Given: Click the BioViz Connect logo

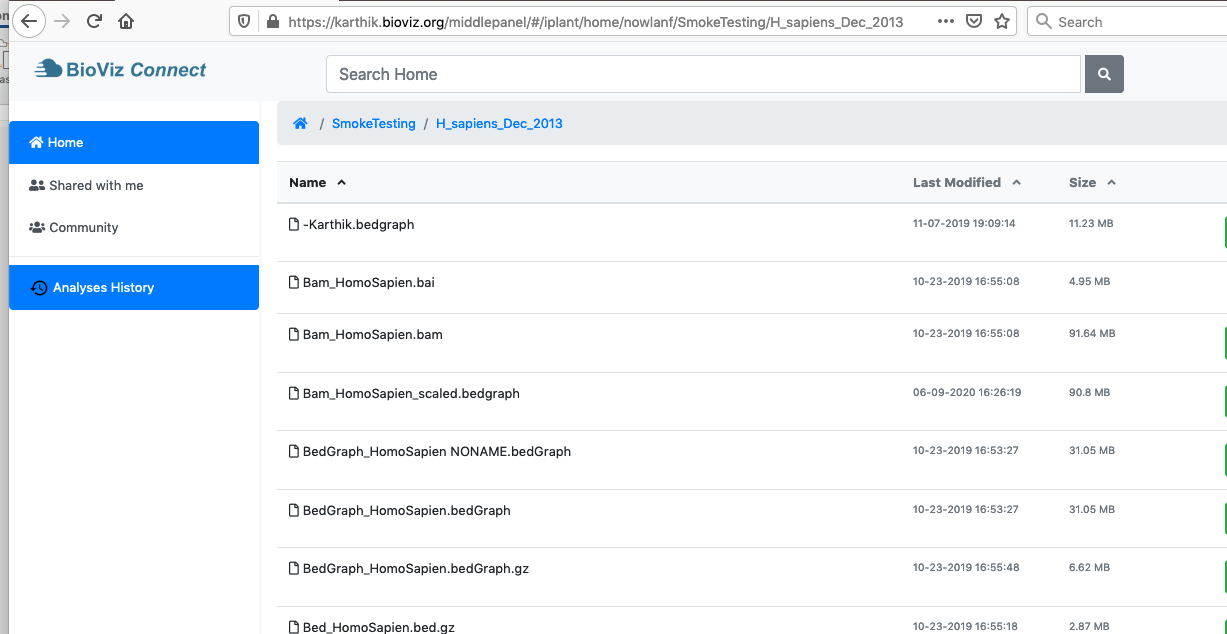Looking at the screenshot, I should tap(121, 70).
